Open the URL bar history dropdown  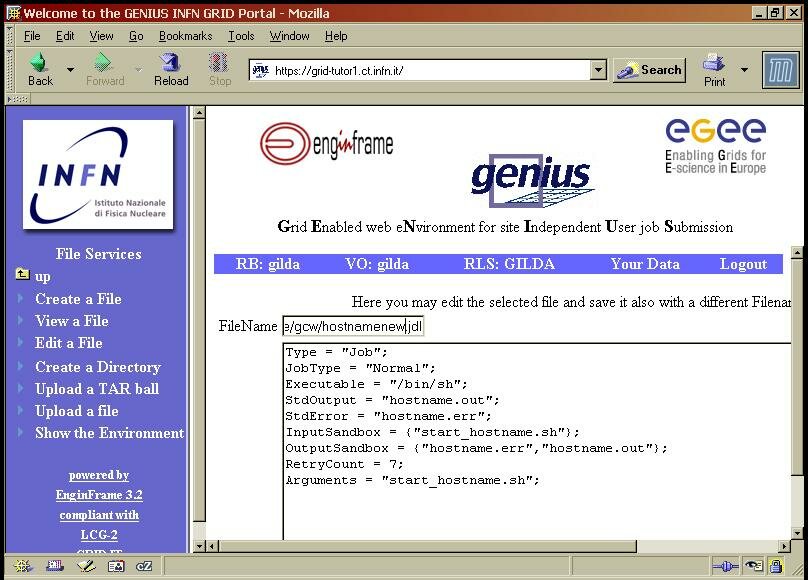[598, 70]
